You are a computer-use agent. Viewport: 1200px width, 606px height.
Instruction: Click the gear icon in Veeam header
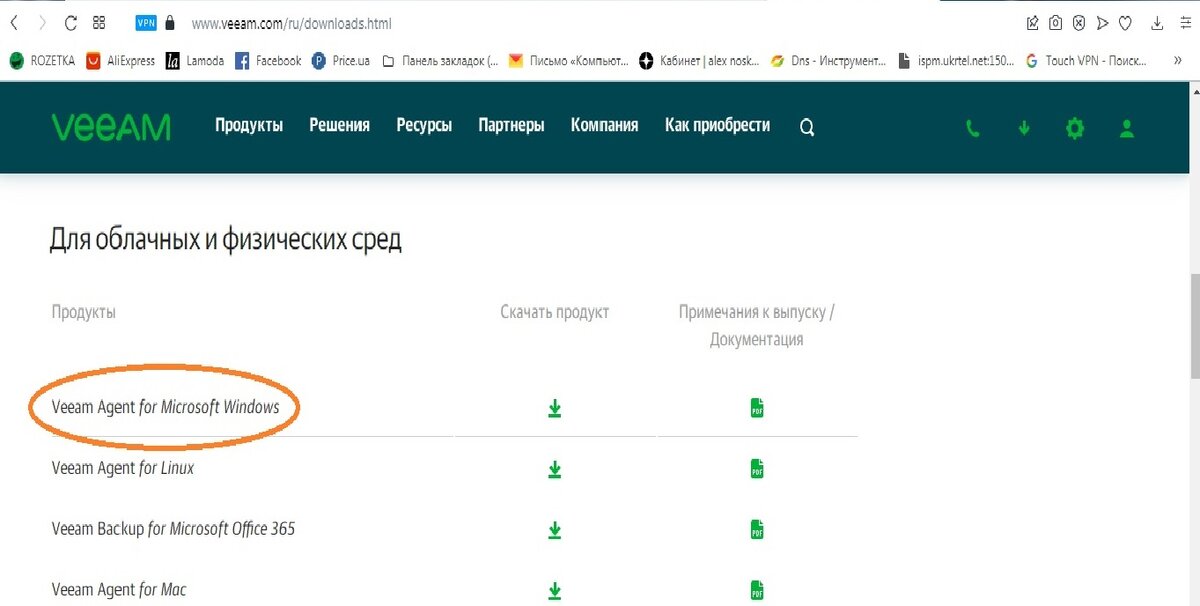click(x=1075, y=128)
